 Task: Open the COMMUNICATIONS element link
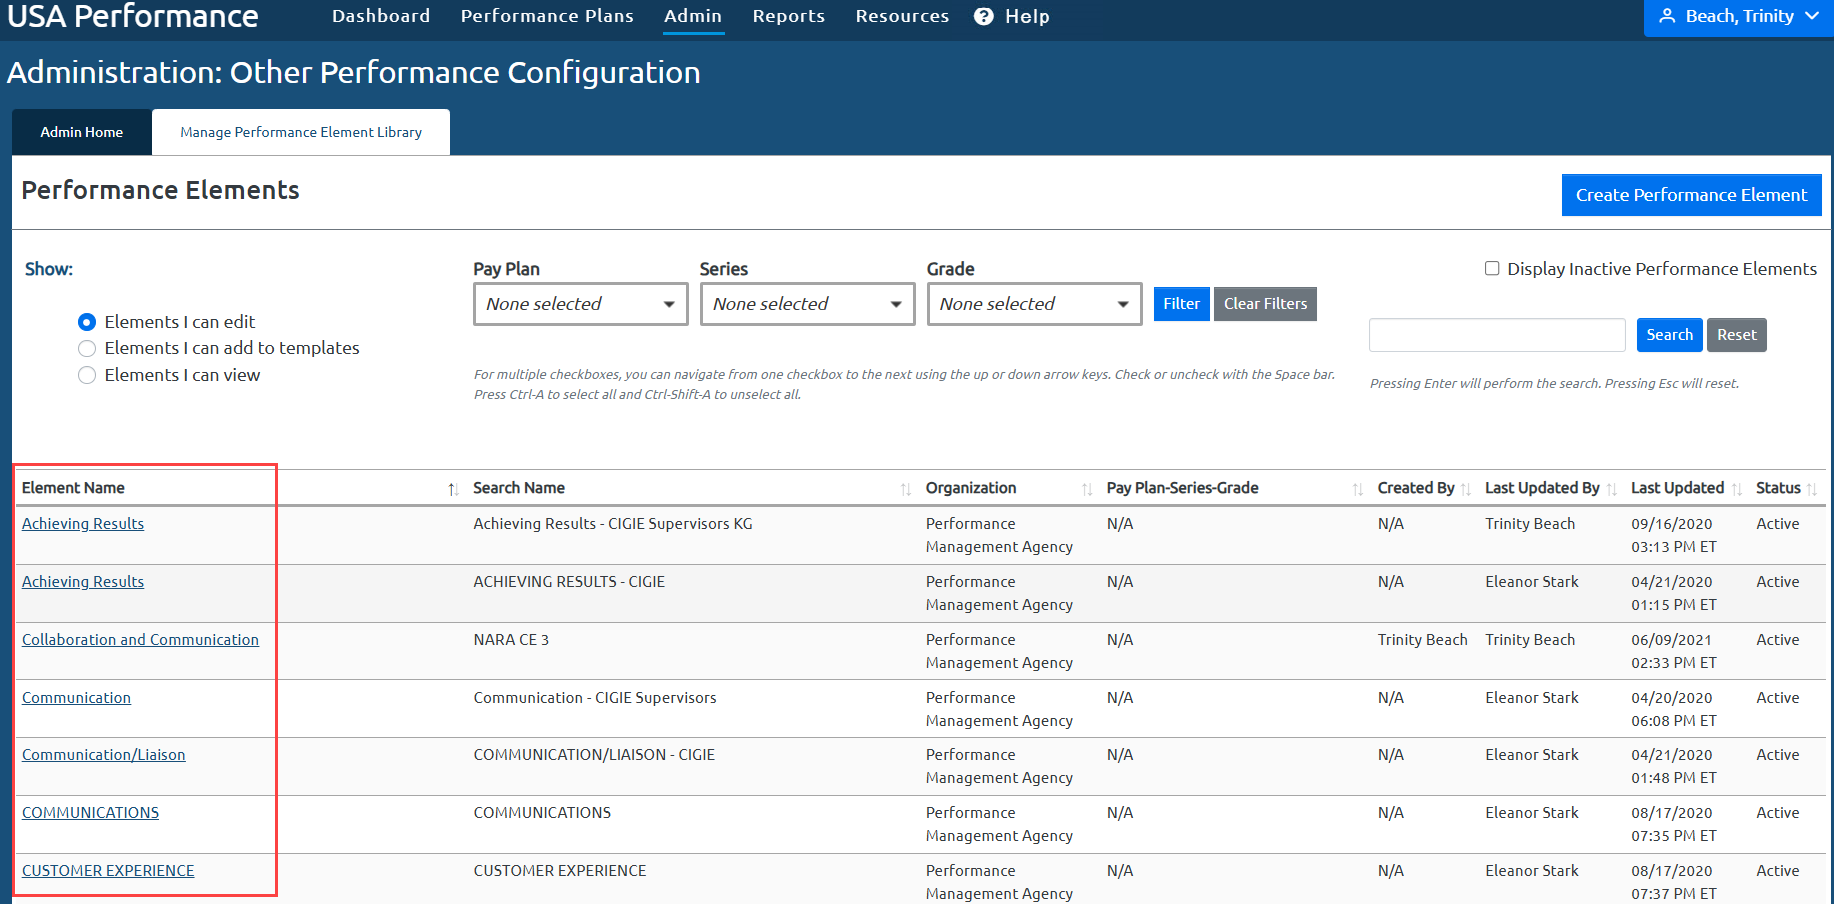[90, 813]
